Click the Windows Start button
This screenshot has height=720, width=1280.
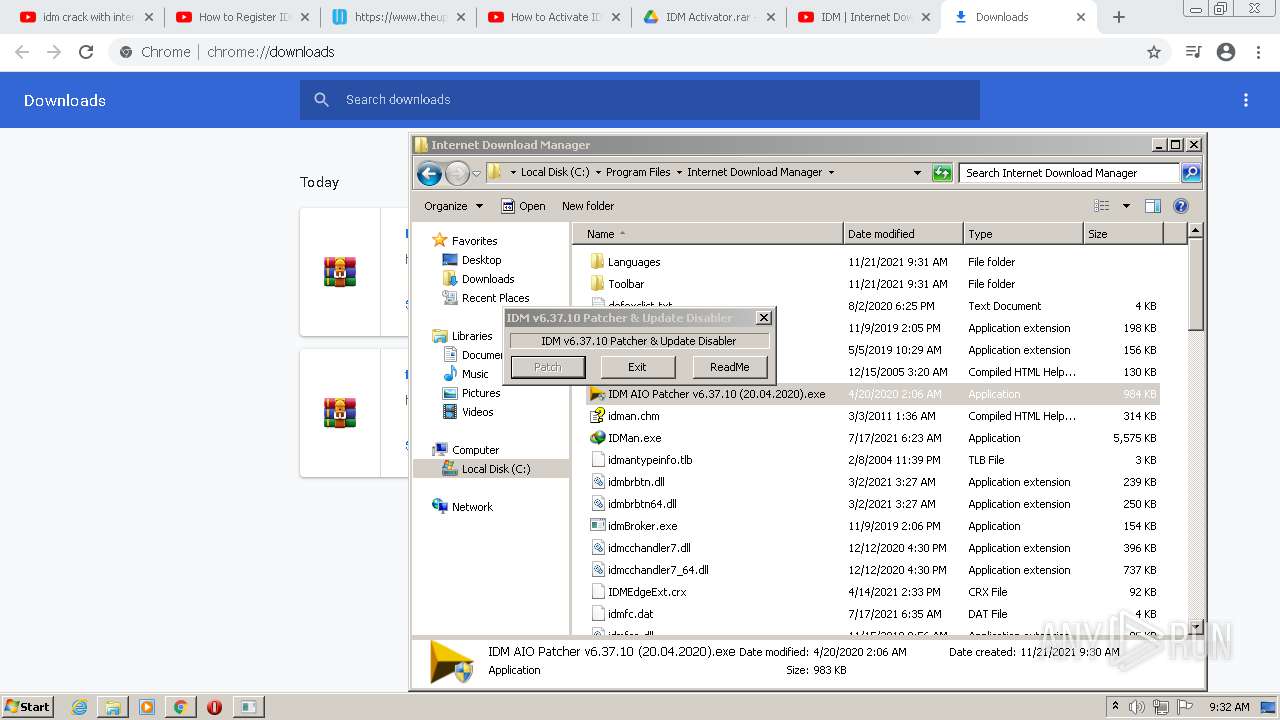coord(28,707)
